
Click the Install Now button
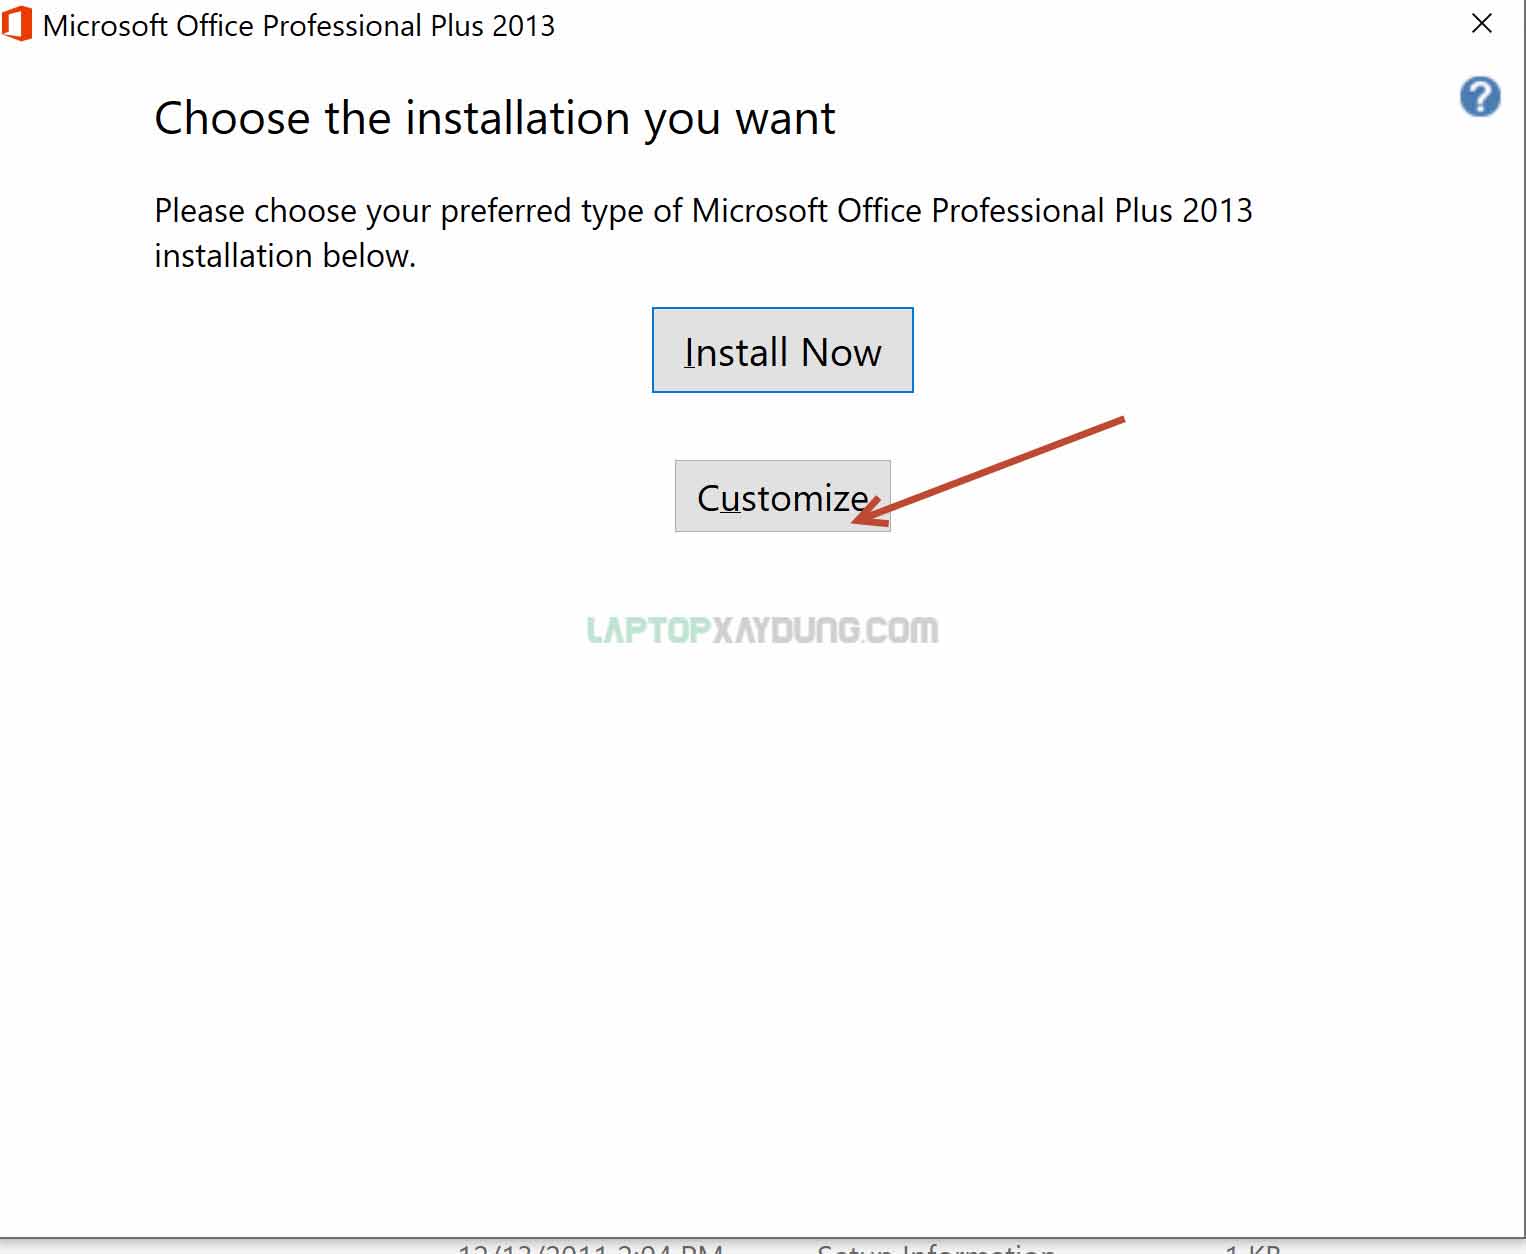tap(782, 350)
